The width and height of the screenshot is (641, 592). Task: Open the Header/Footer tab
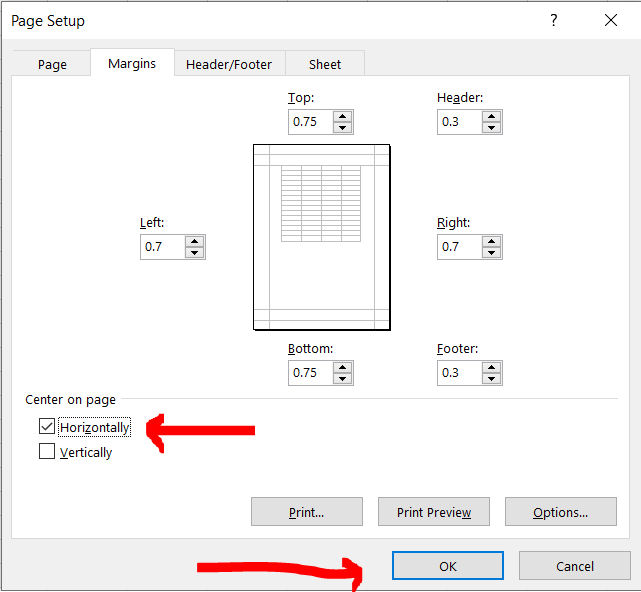point(229,64)
